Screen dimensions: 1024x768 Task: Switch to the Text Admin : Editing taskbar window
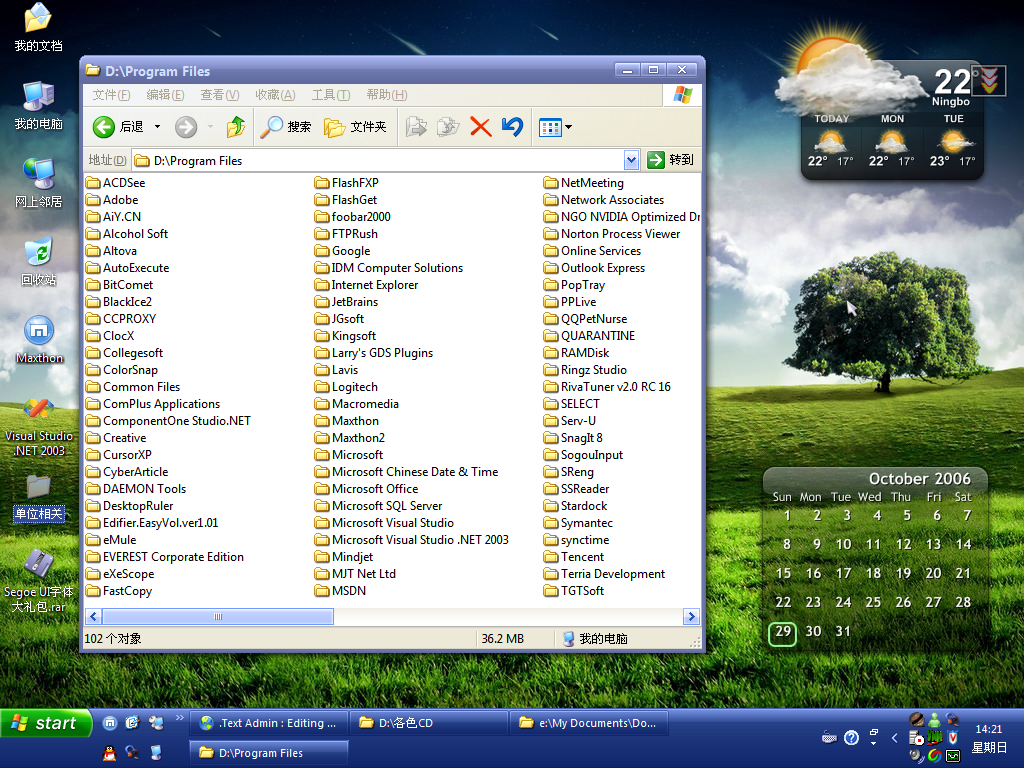click(270, 723)
